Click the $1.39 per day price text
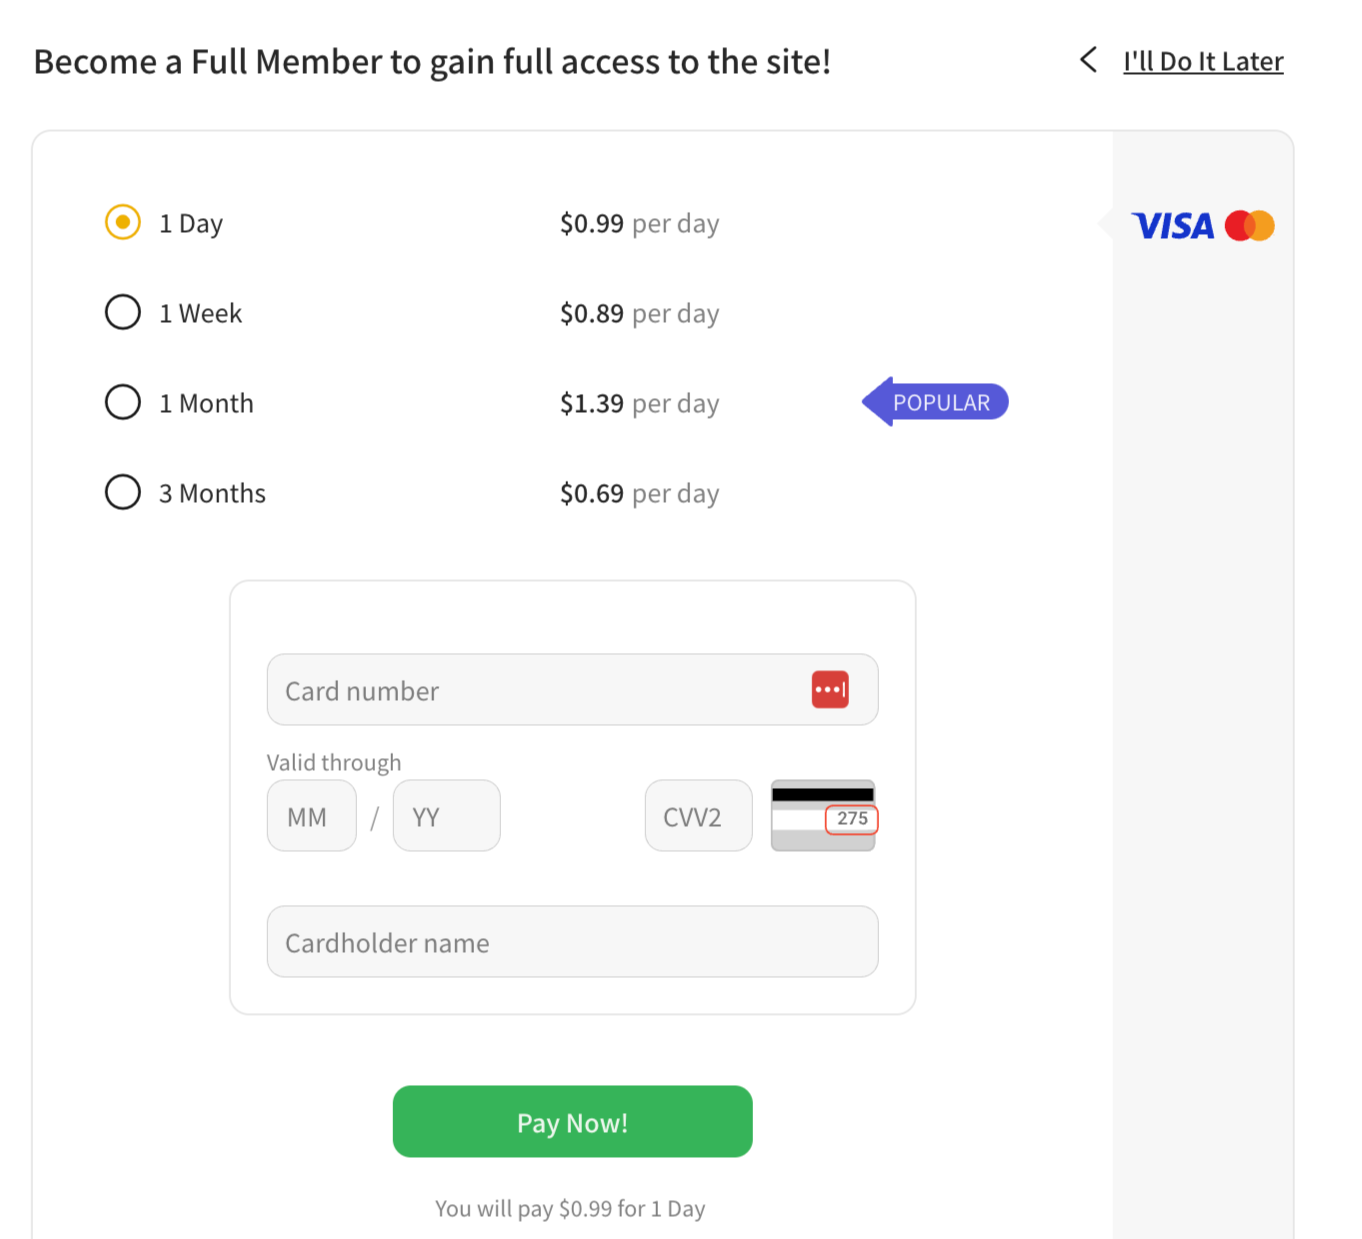The height and width of the screenshot is (1239, 1362). pyautogui.click(x=639, y=403)
